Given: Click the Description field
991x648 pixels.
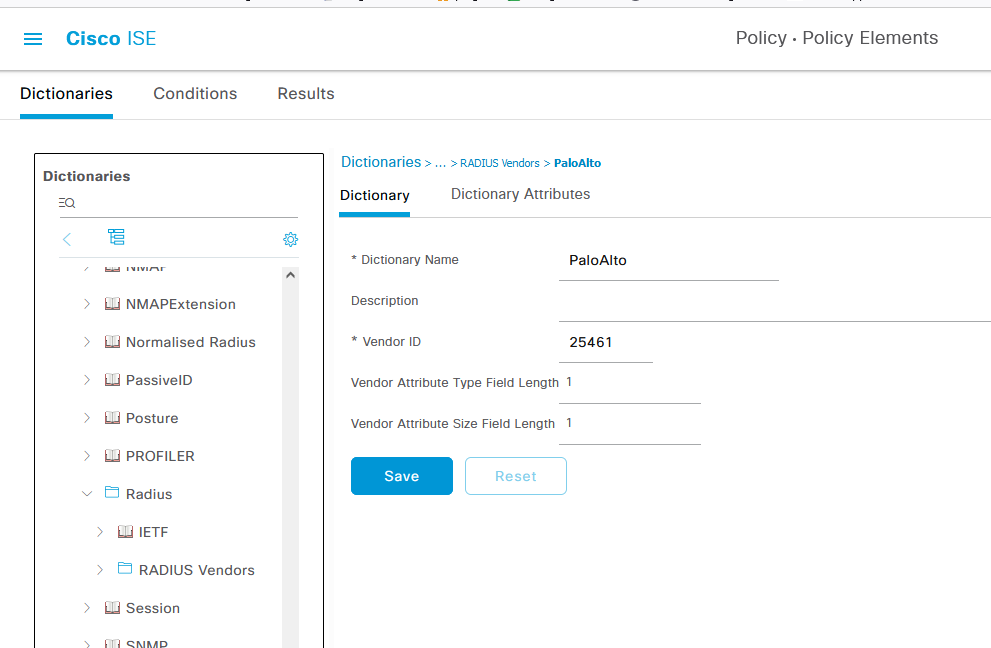Looking at the screenshot, I should click(x=775, y=302).
